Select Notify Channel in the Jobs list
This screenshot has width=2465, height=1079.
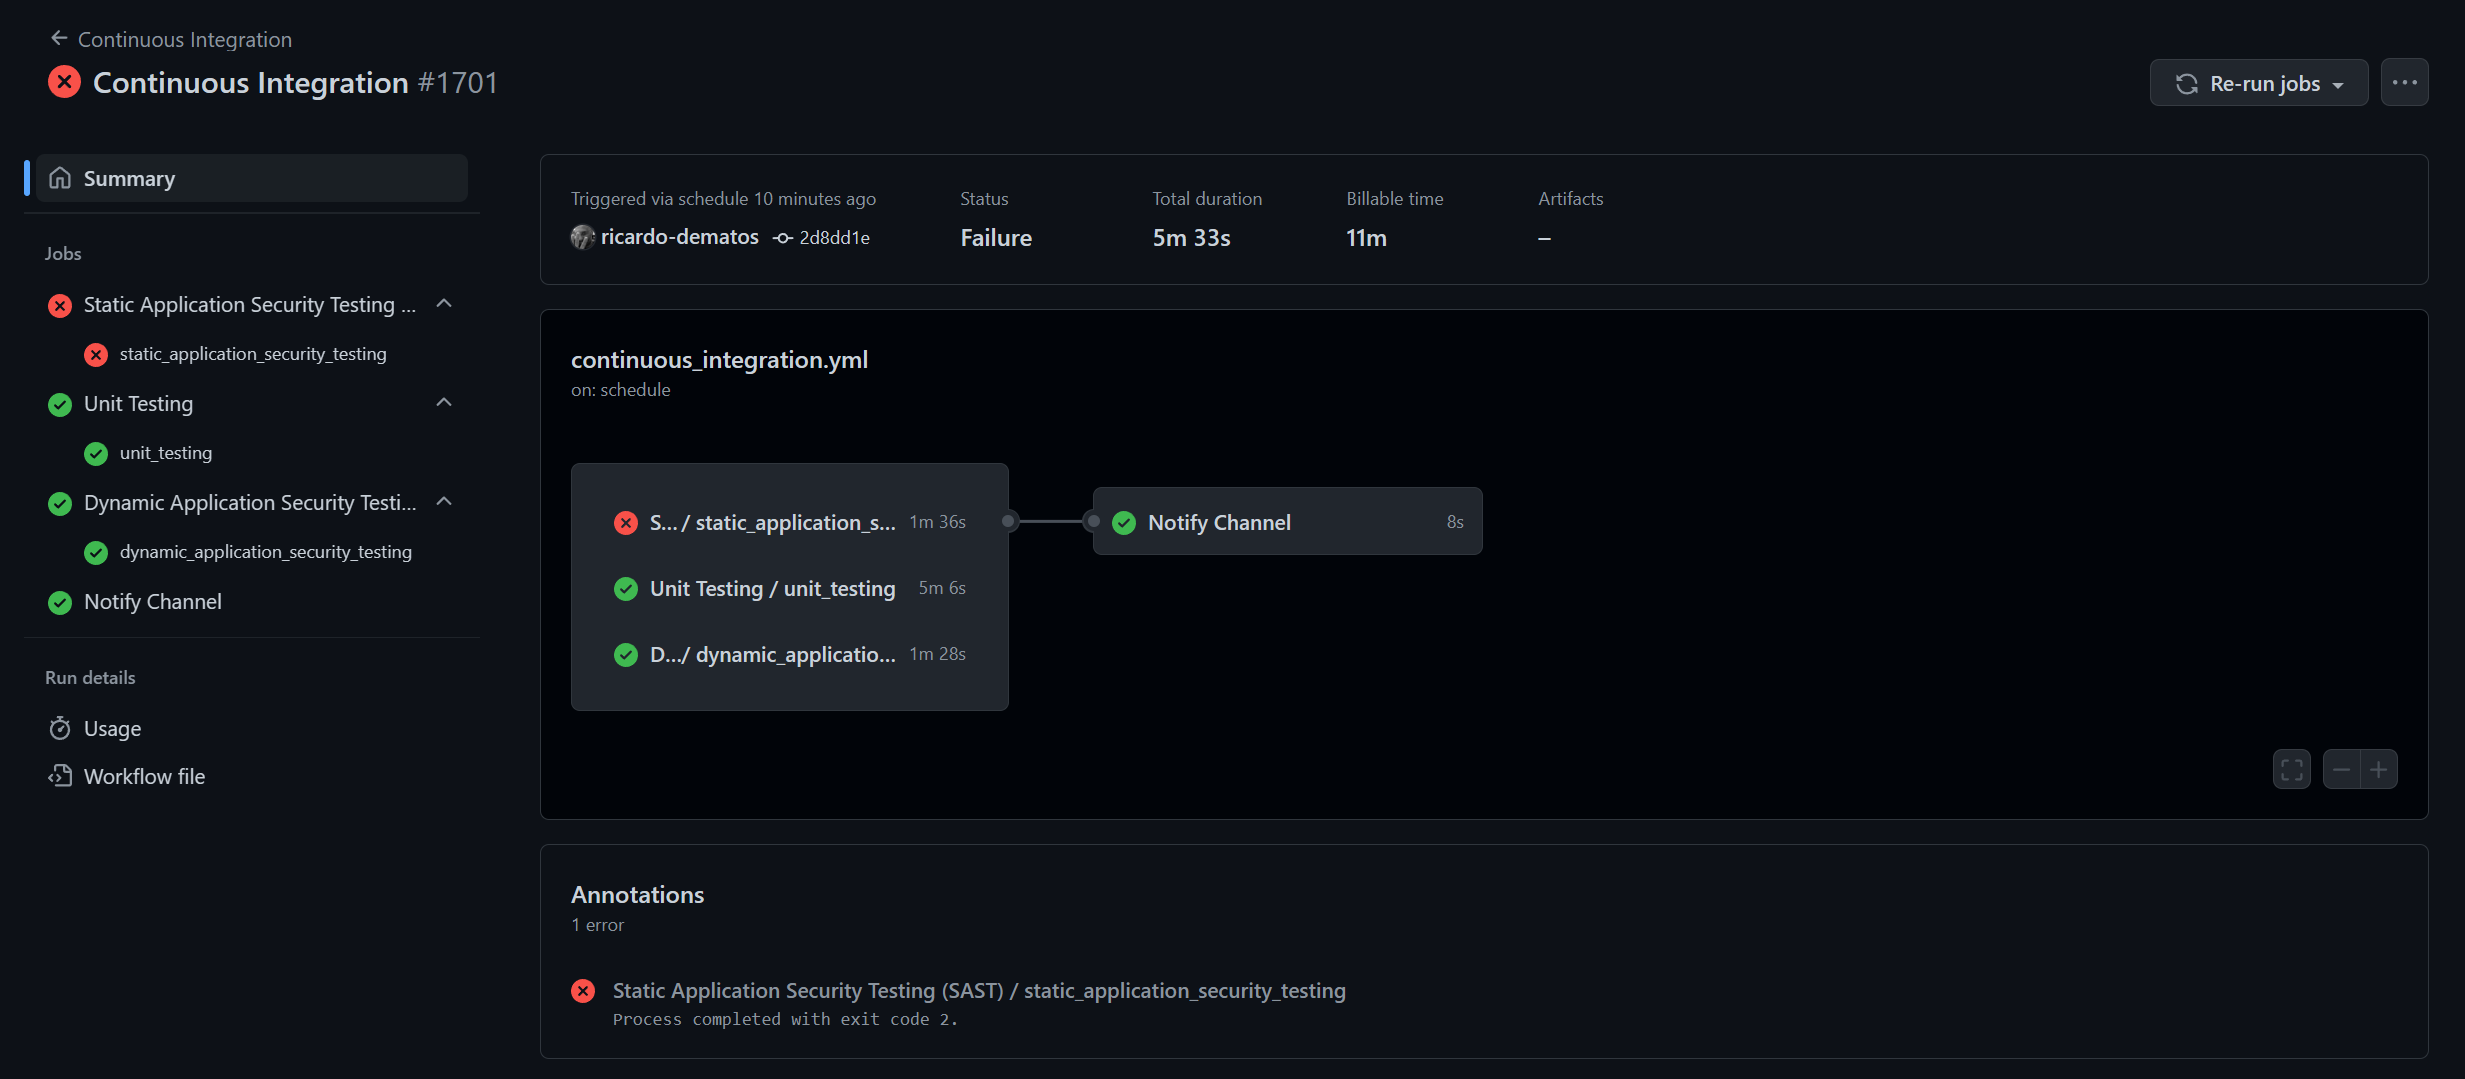[x=152, y=601]
